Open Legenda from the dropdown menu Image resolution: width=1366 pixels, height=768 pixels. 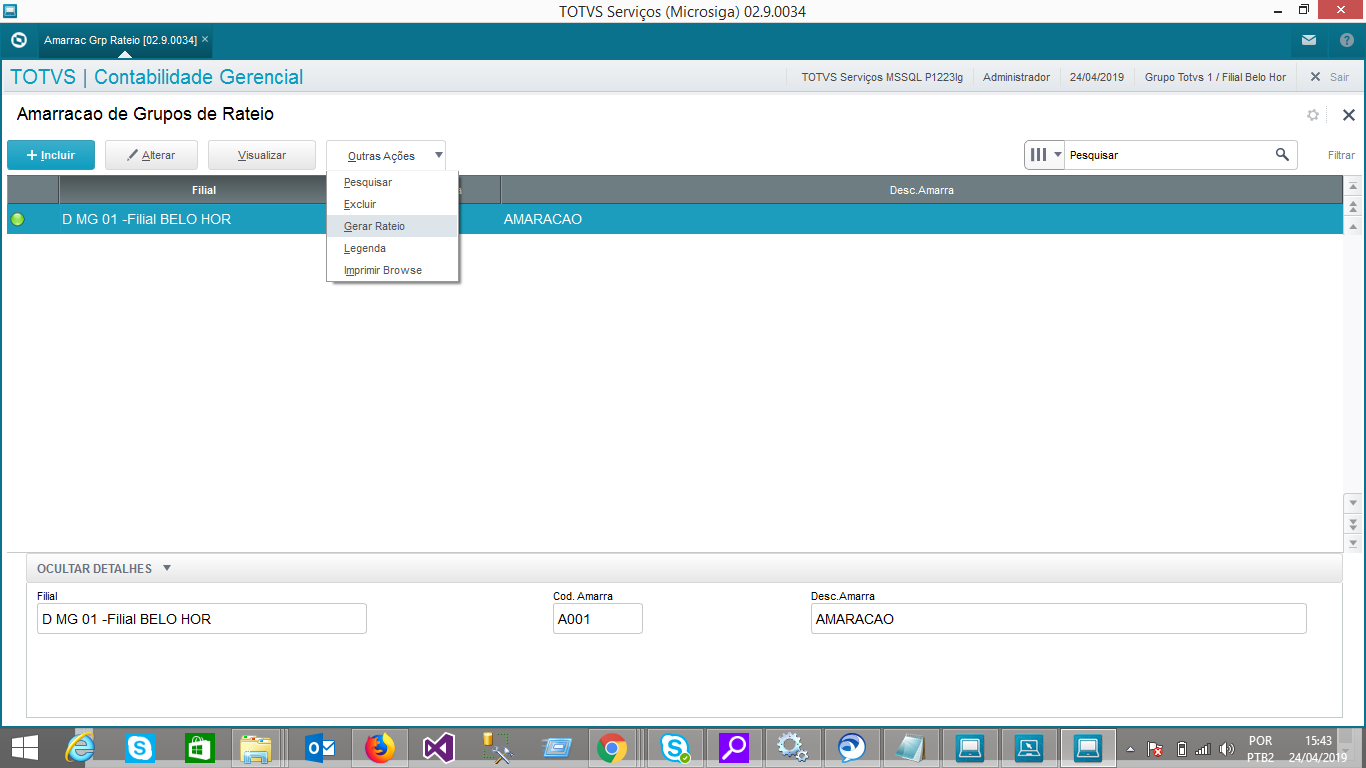click(392, 248)
